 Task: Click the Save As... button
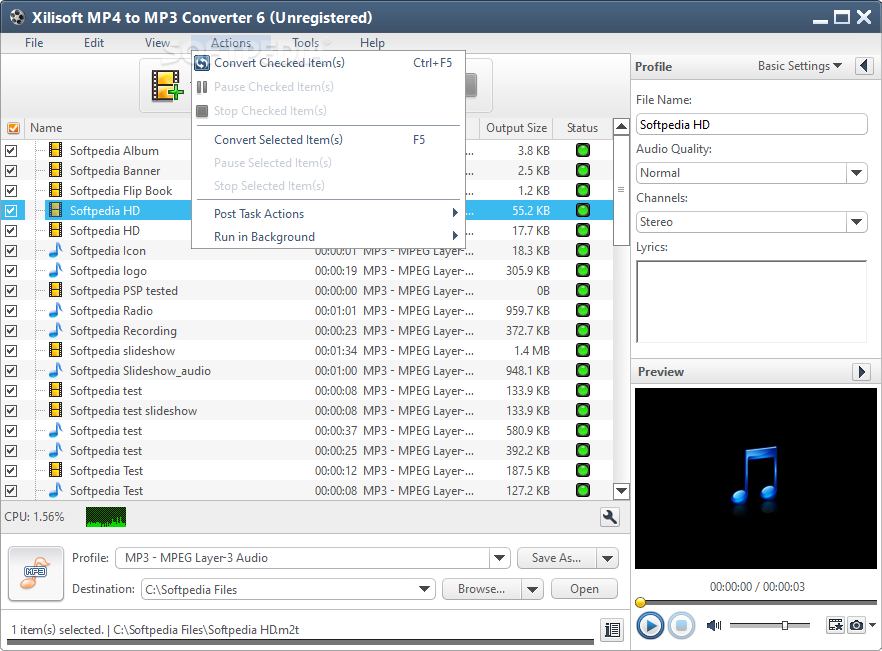coord(556,558)
